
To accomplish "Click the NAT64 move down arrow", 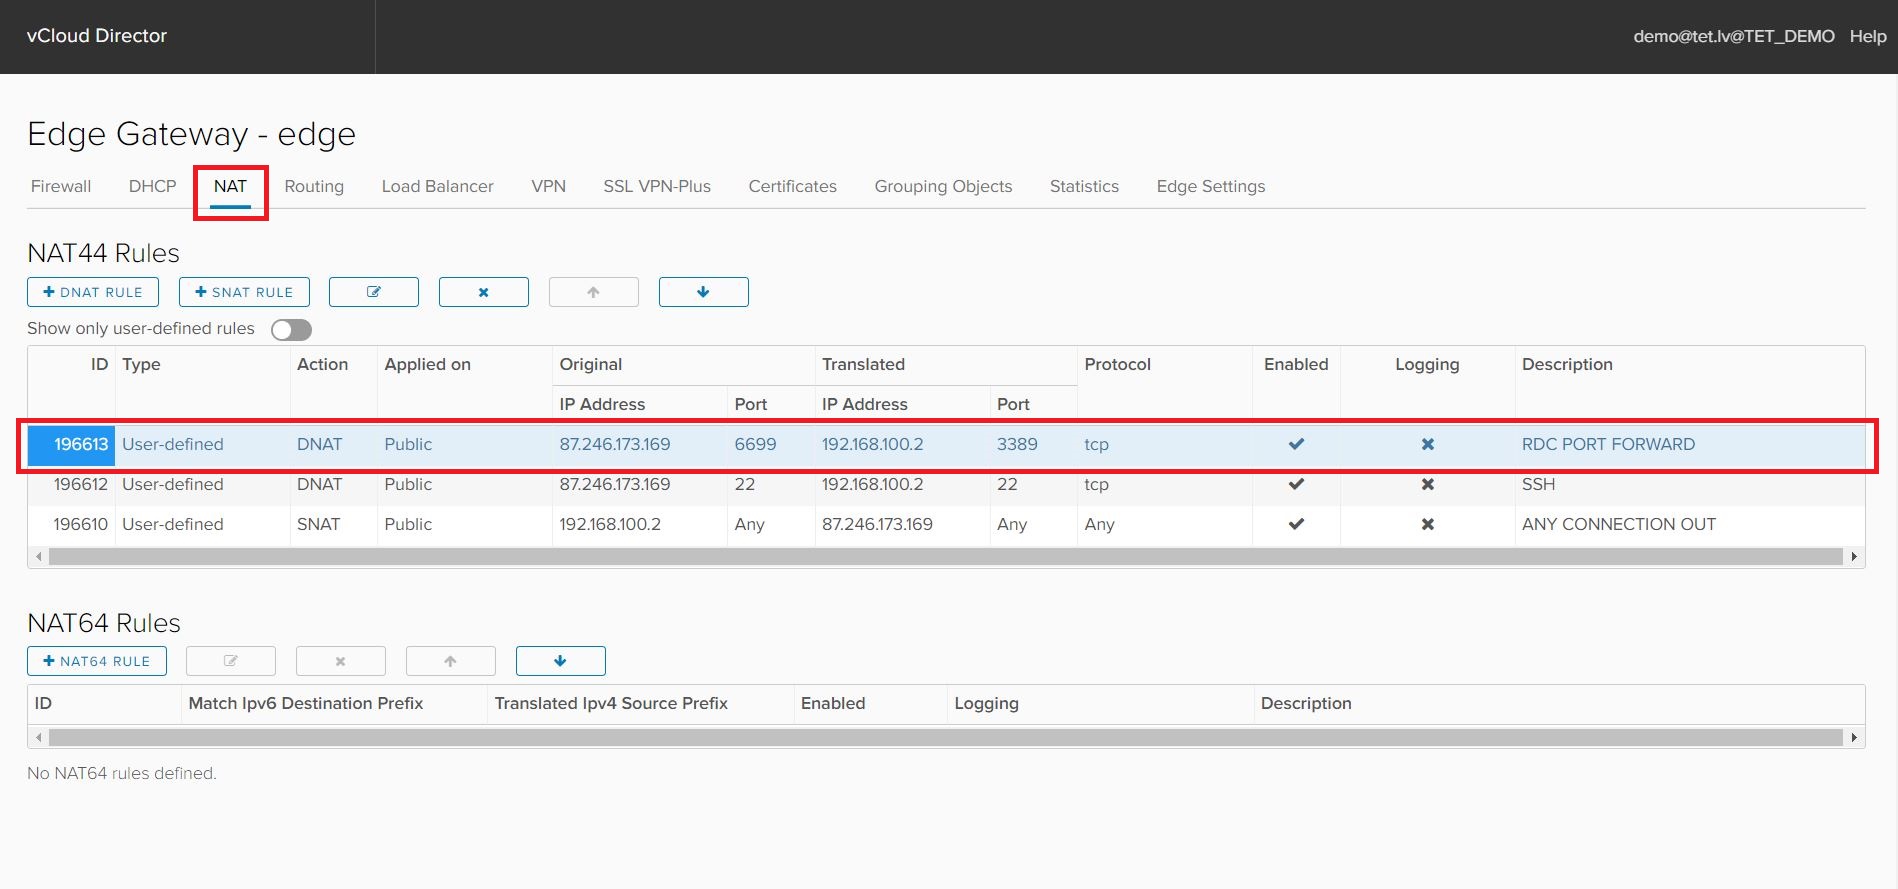I will pos(561,661).
